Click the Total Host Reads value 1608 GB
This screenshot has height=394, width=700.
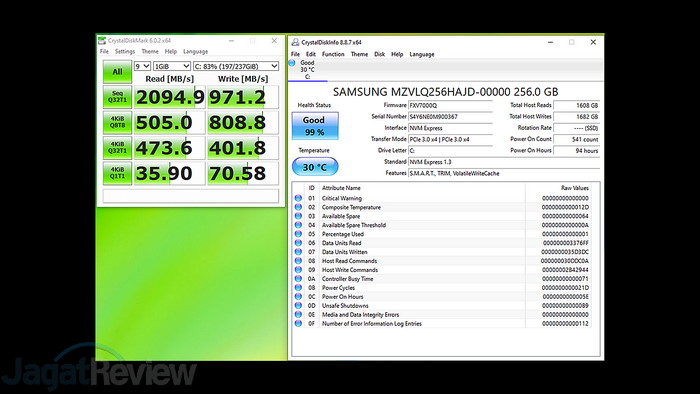click(576, 105)
